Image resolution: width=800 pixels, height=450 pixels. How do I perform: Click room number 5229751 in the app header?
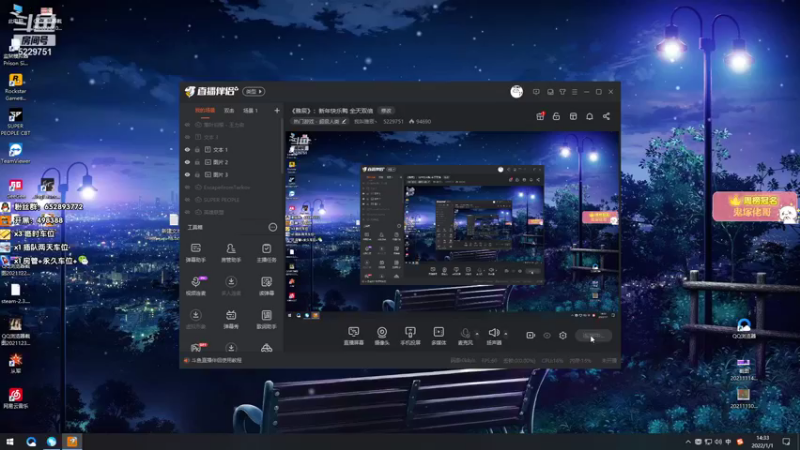point(393,121)
